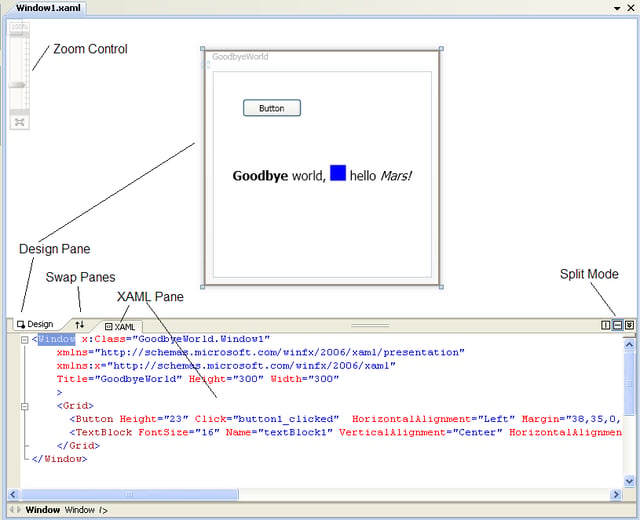Collapse the Window element outline node

tap(24, 340)
